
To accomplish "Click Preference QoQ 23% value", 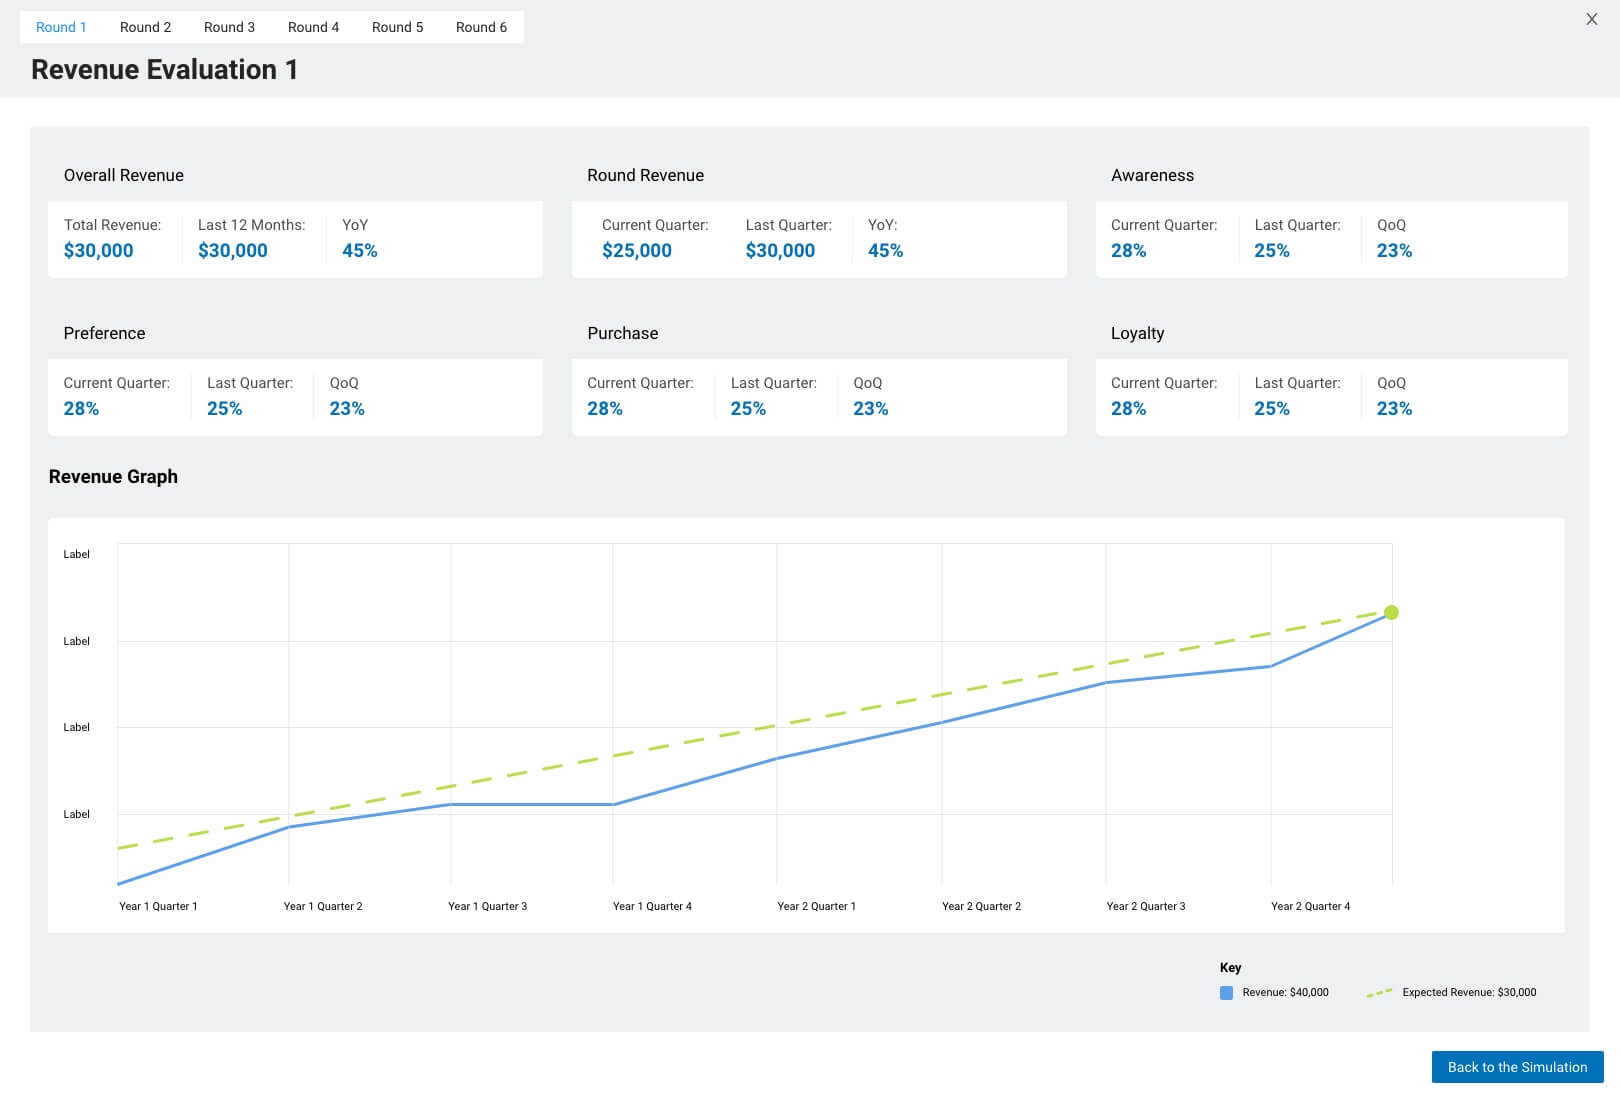I will pyautogui.click(x=347, y=408).
